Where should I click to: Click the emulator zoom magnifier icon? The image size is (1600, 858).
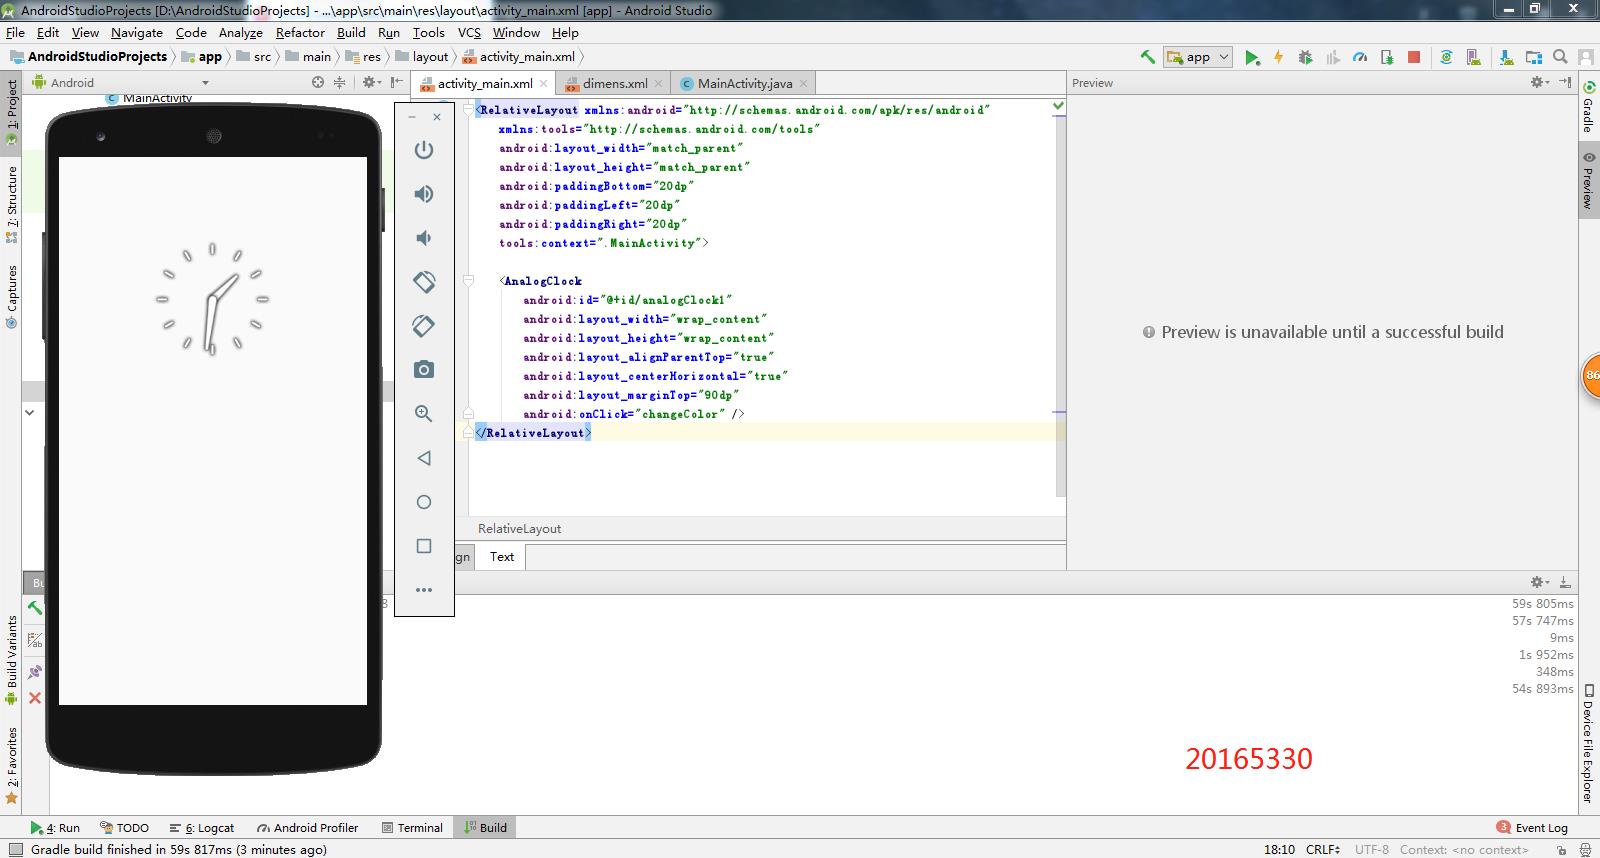click(424, 414)
